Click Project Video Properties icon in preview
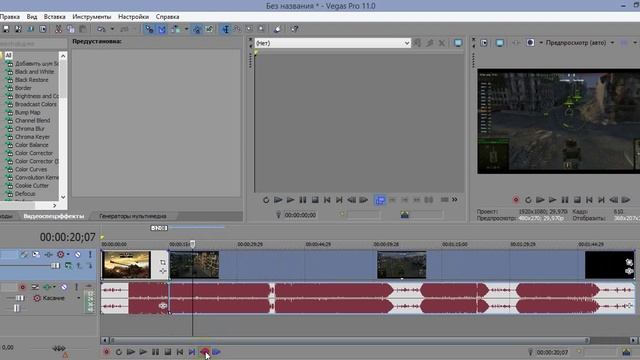The image size is (640, 360). click(x=484, y=42)
